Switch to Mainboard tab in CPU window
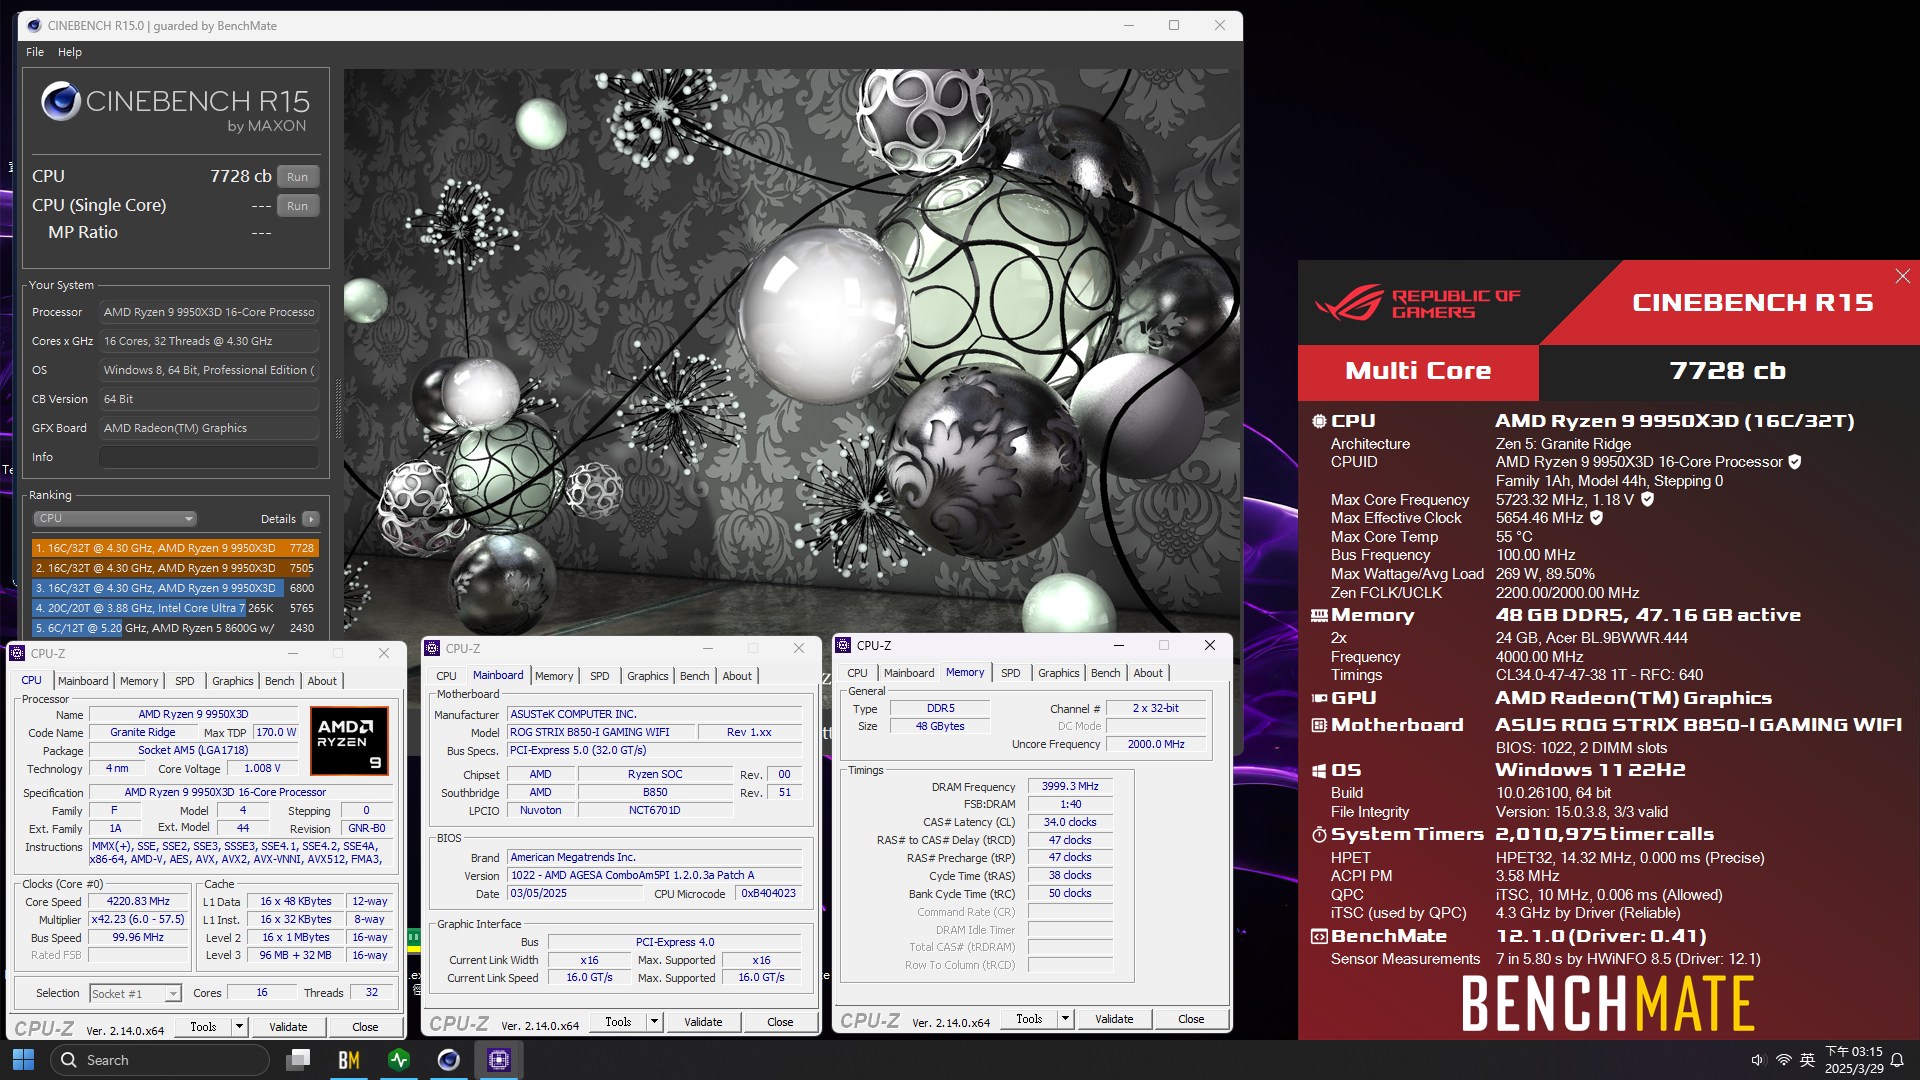Screen dimensions: 1920x1080 tap(83, 681)
